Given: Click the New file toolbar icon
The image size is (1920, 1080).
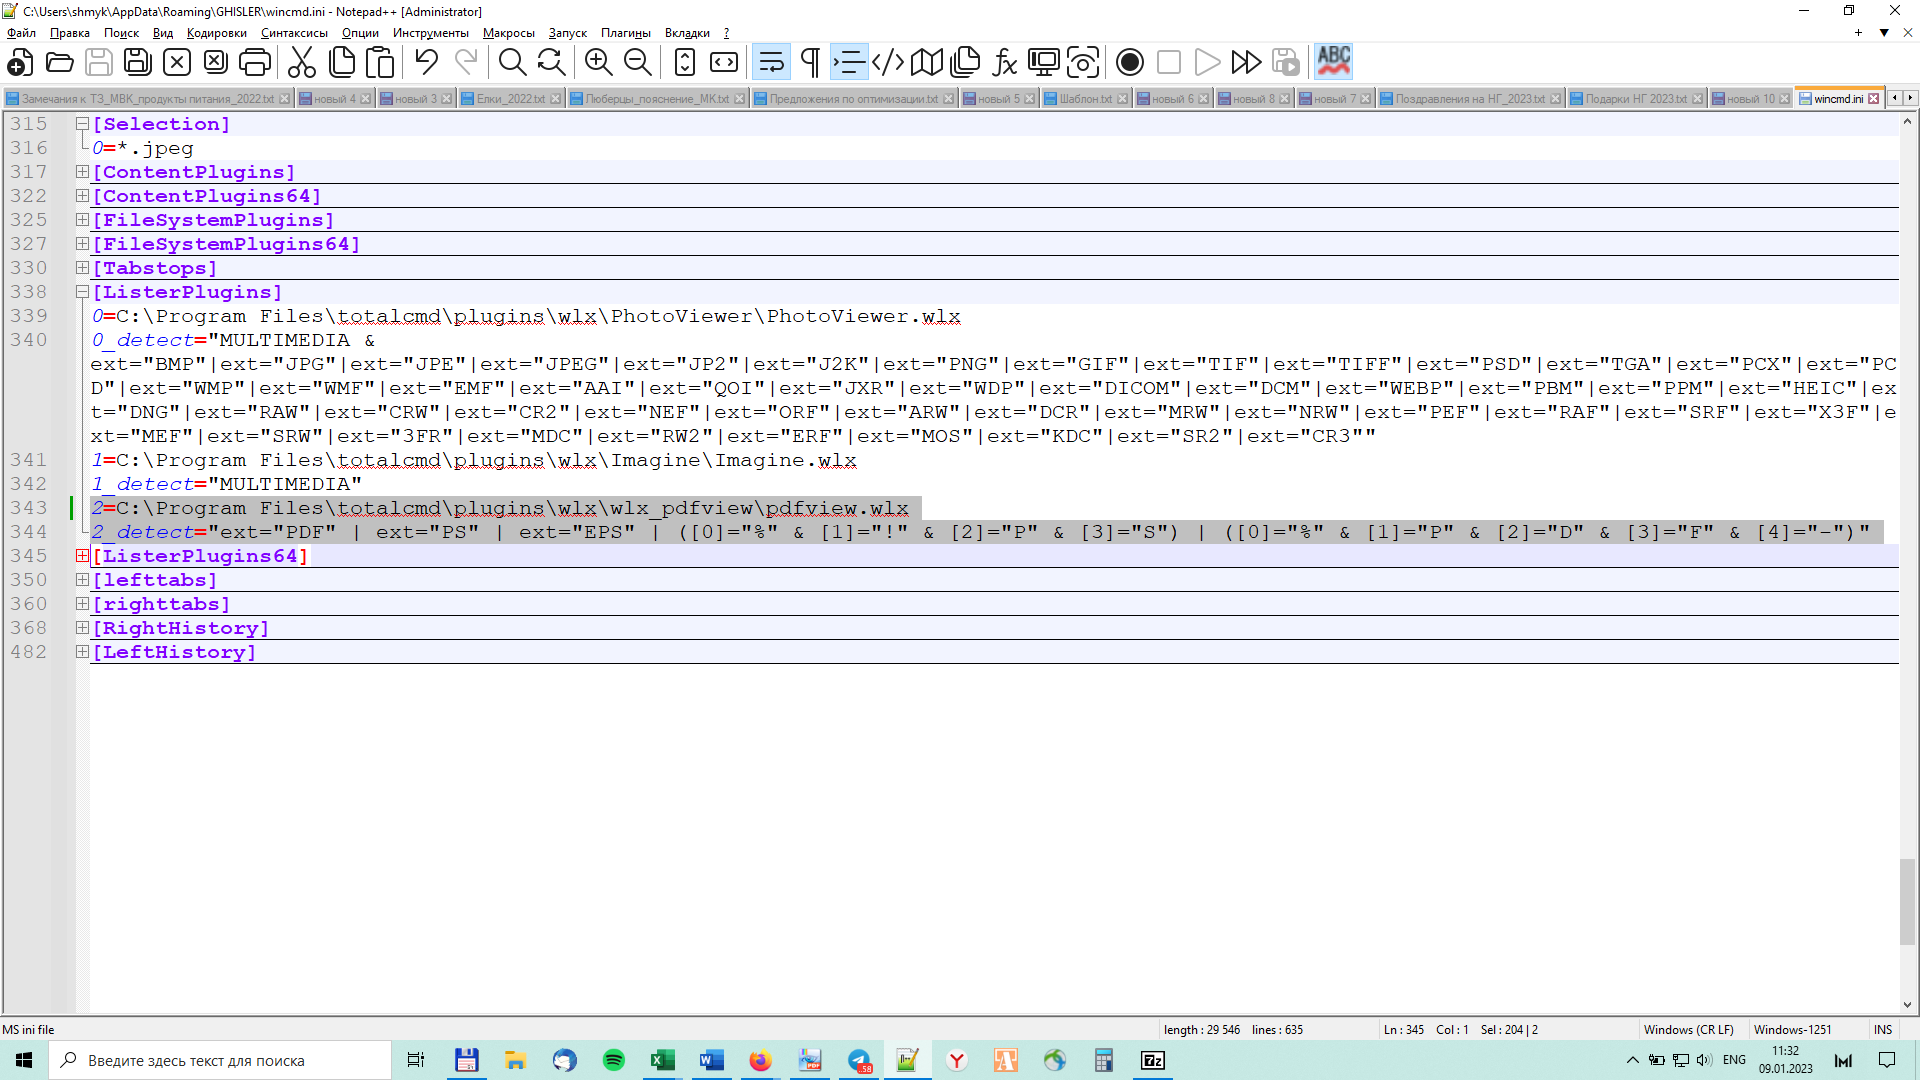Looking at the screenshot, I should pos(20,62).
